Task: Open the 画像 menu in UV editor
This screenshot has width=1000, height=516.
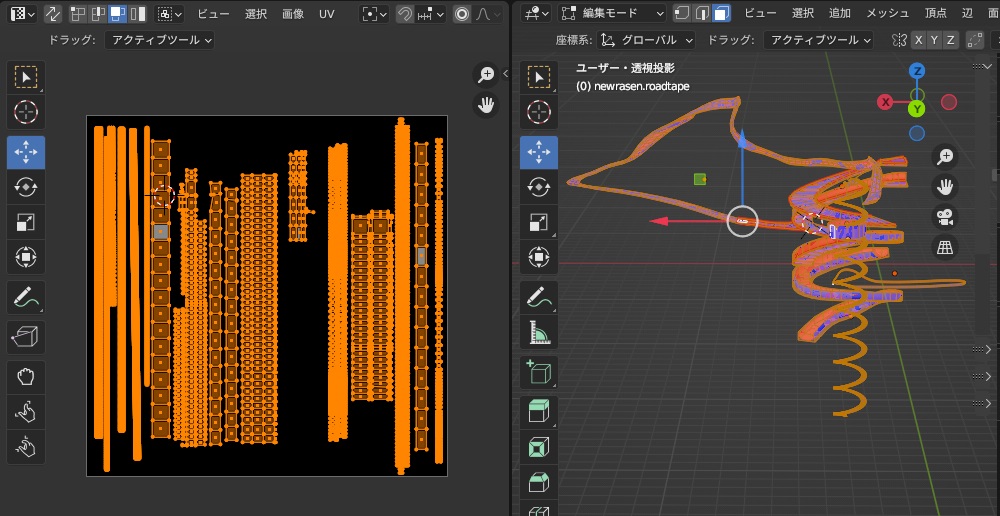Action: [293, 14]
